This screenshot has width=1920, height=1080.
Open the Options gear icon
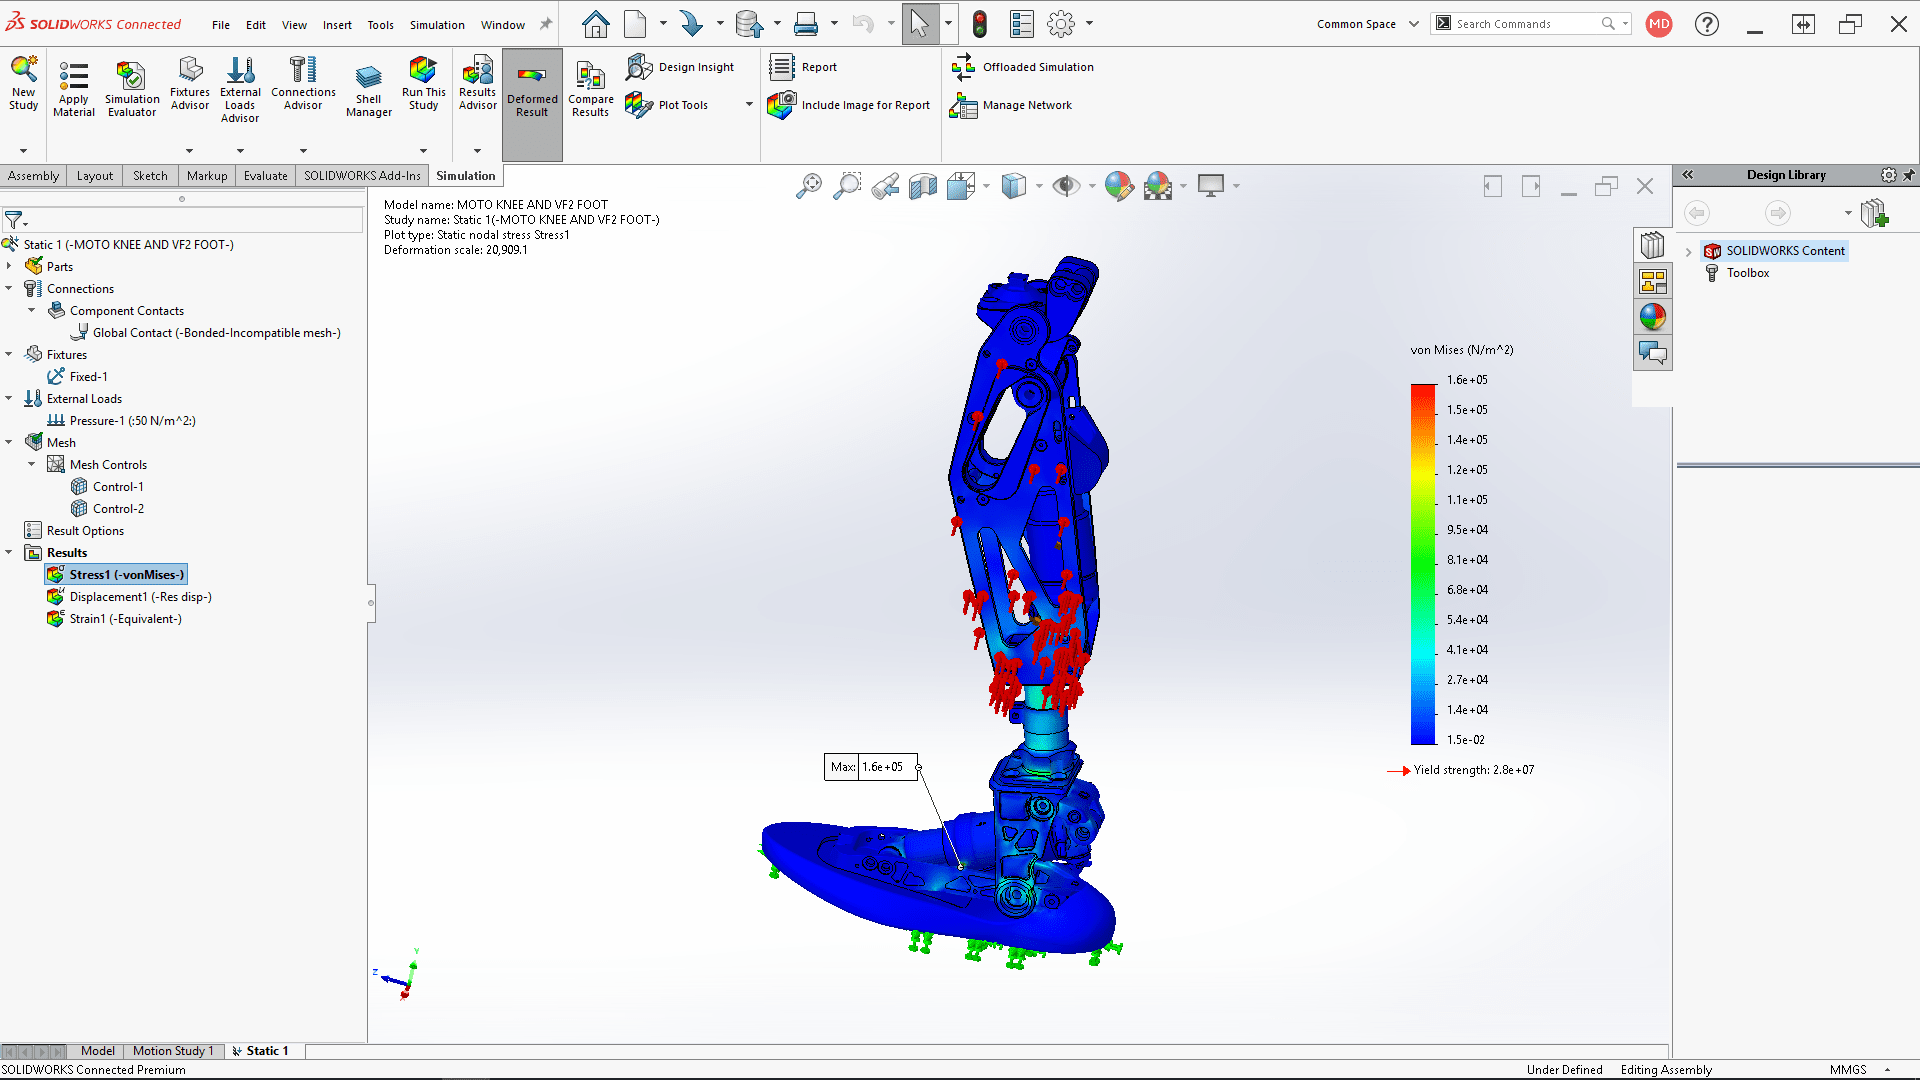tap(1061, 24)
